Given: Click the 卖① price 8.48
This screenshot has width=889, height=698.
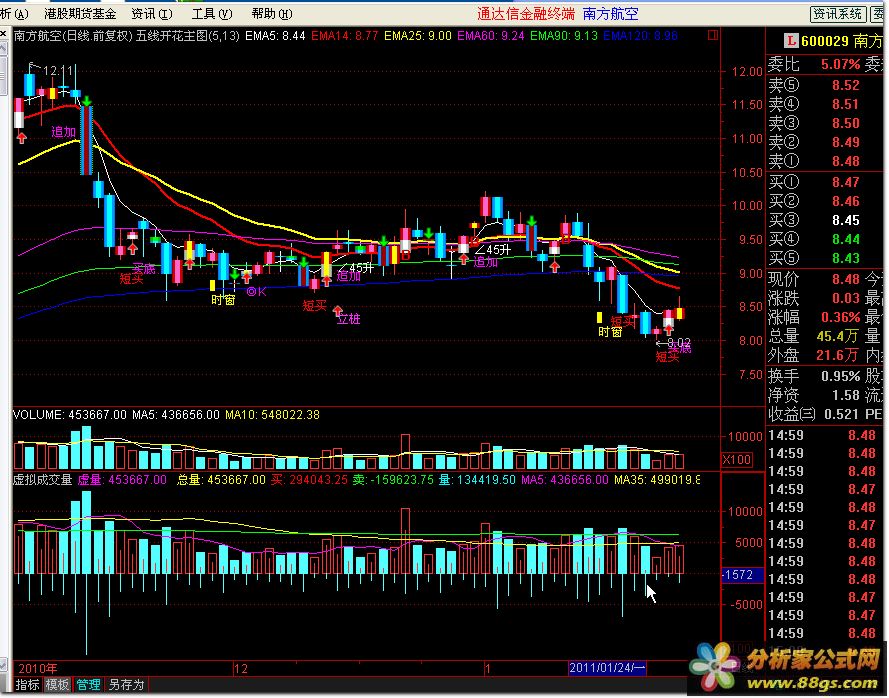Looking at the screenshot, I should [x=845, y=162].
